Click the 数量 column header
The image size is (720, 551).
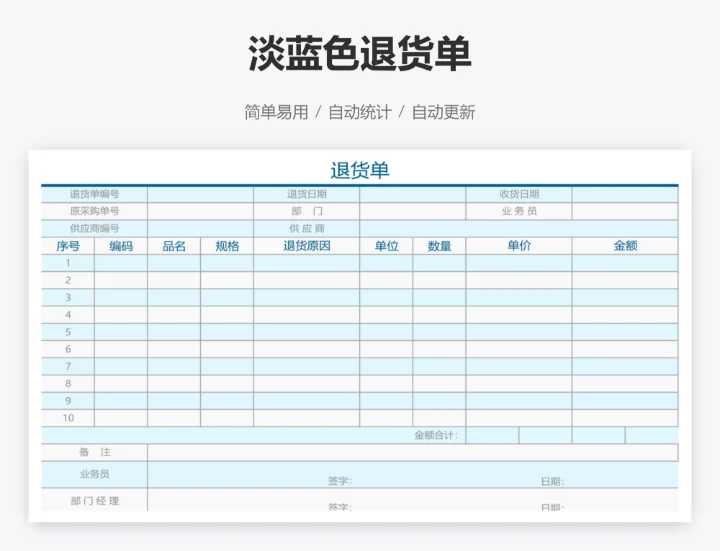tap(439, 246)
